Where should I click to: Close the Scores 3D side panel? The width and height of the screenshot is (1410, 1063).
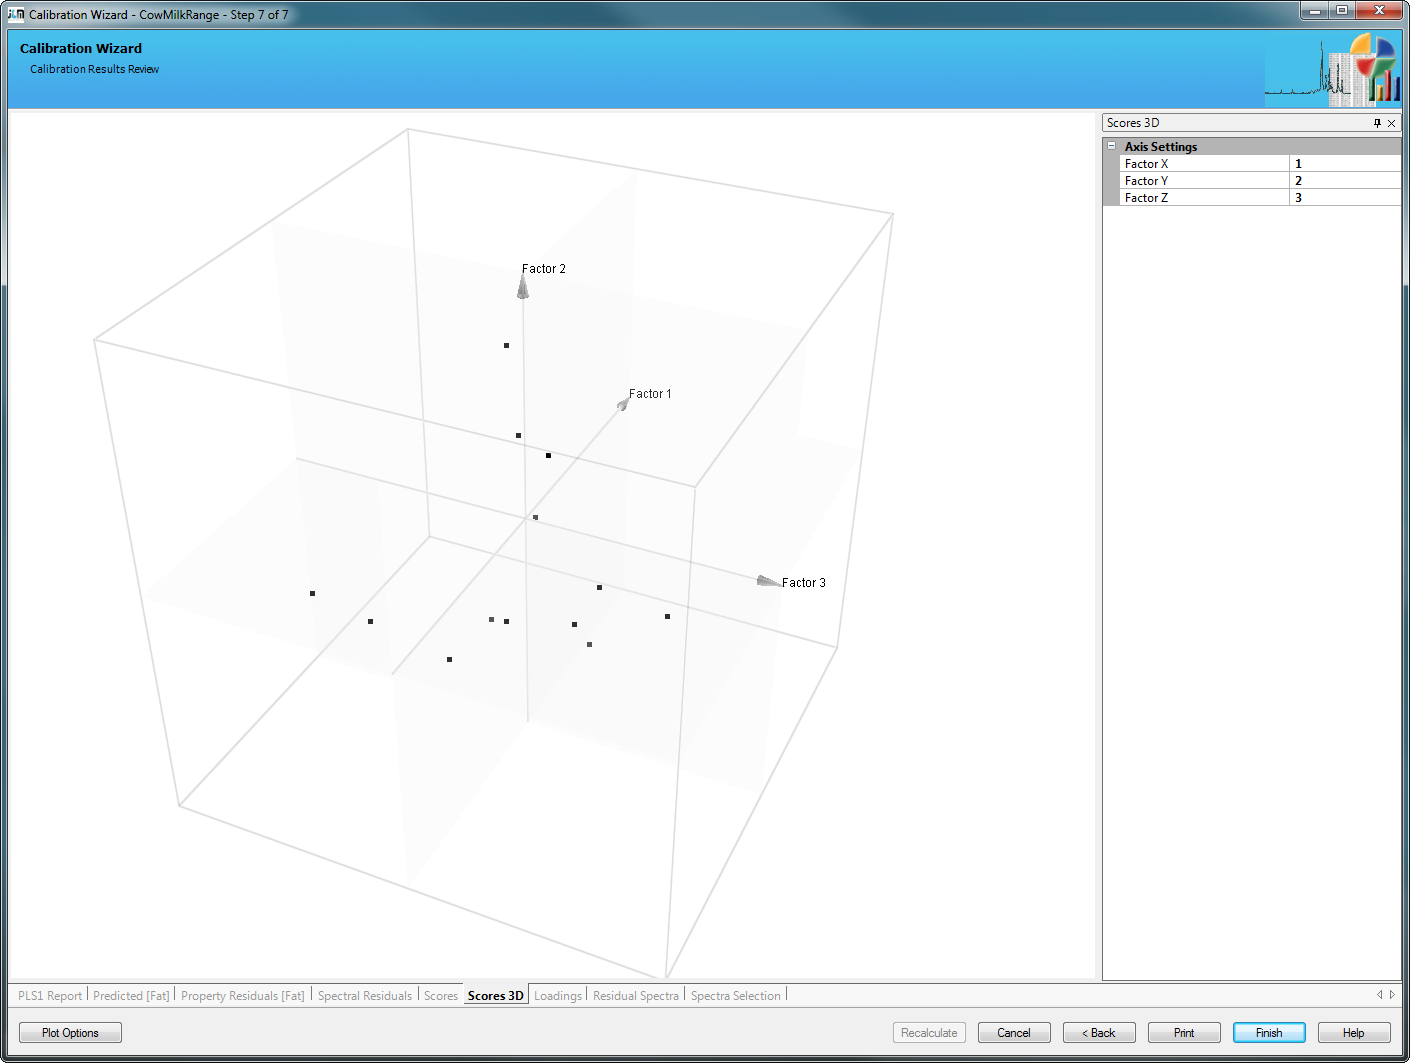coord(1391,123)
